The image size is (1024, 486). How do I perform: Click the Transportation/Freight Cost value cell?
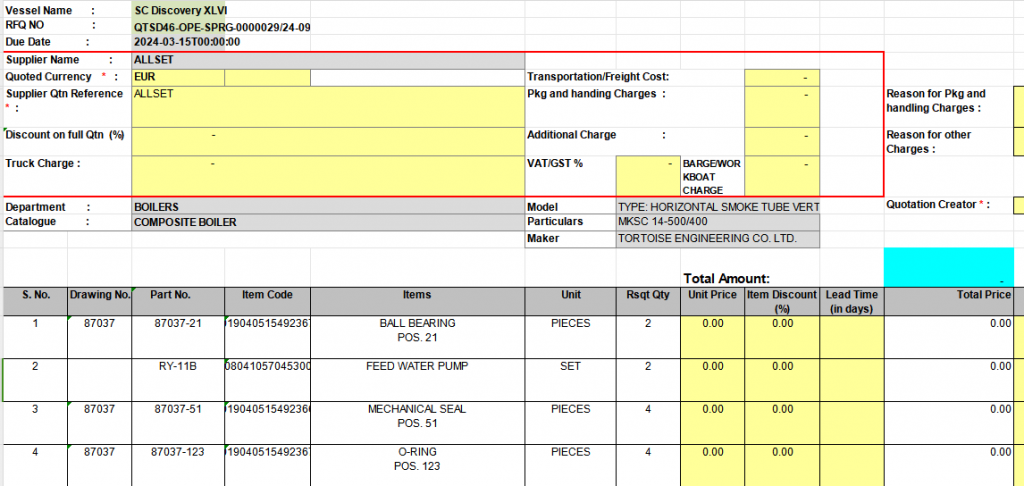[x=782, y=77]
